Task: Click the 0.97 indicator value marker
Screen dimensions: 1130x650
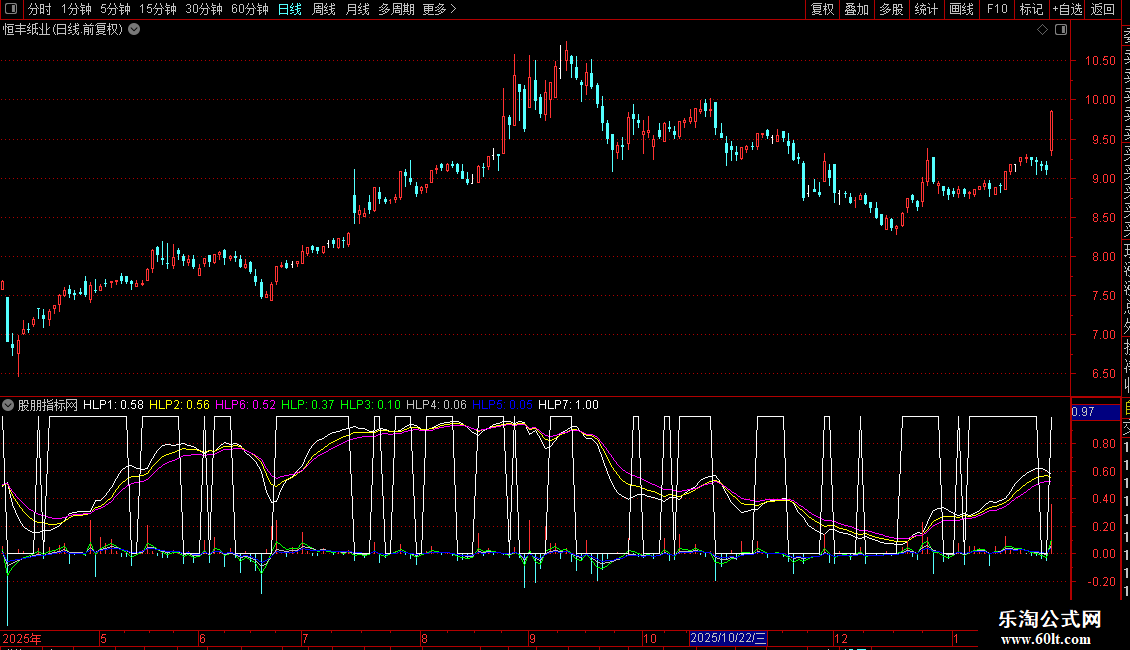Action: (1083, 412)
